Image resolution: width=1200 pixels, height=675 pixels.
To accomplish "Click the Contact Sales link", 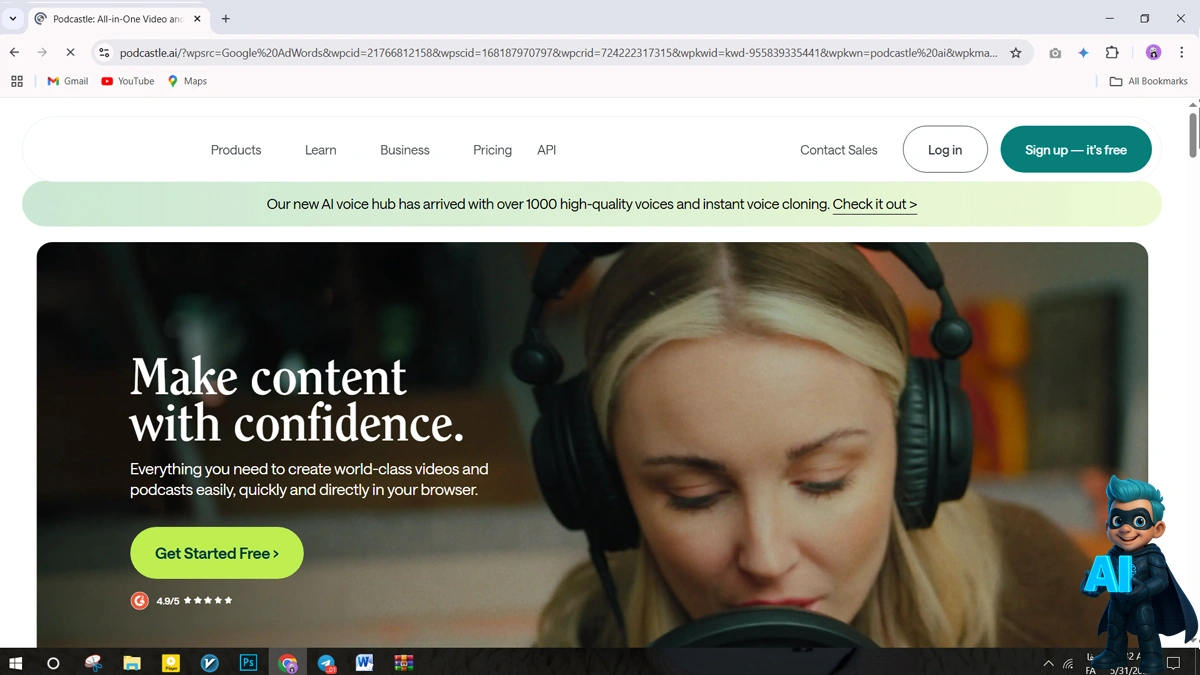I will (839, 150).
